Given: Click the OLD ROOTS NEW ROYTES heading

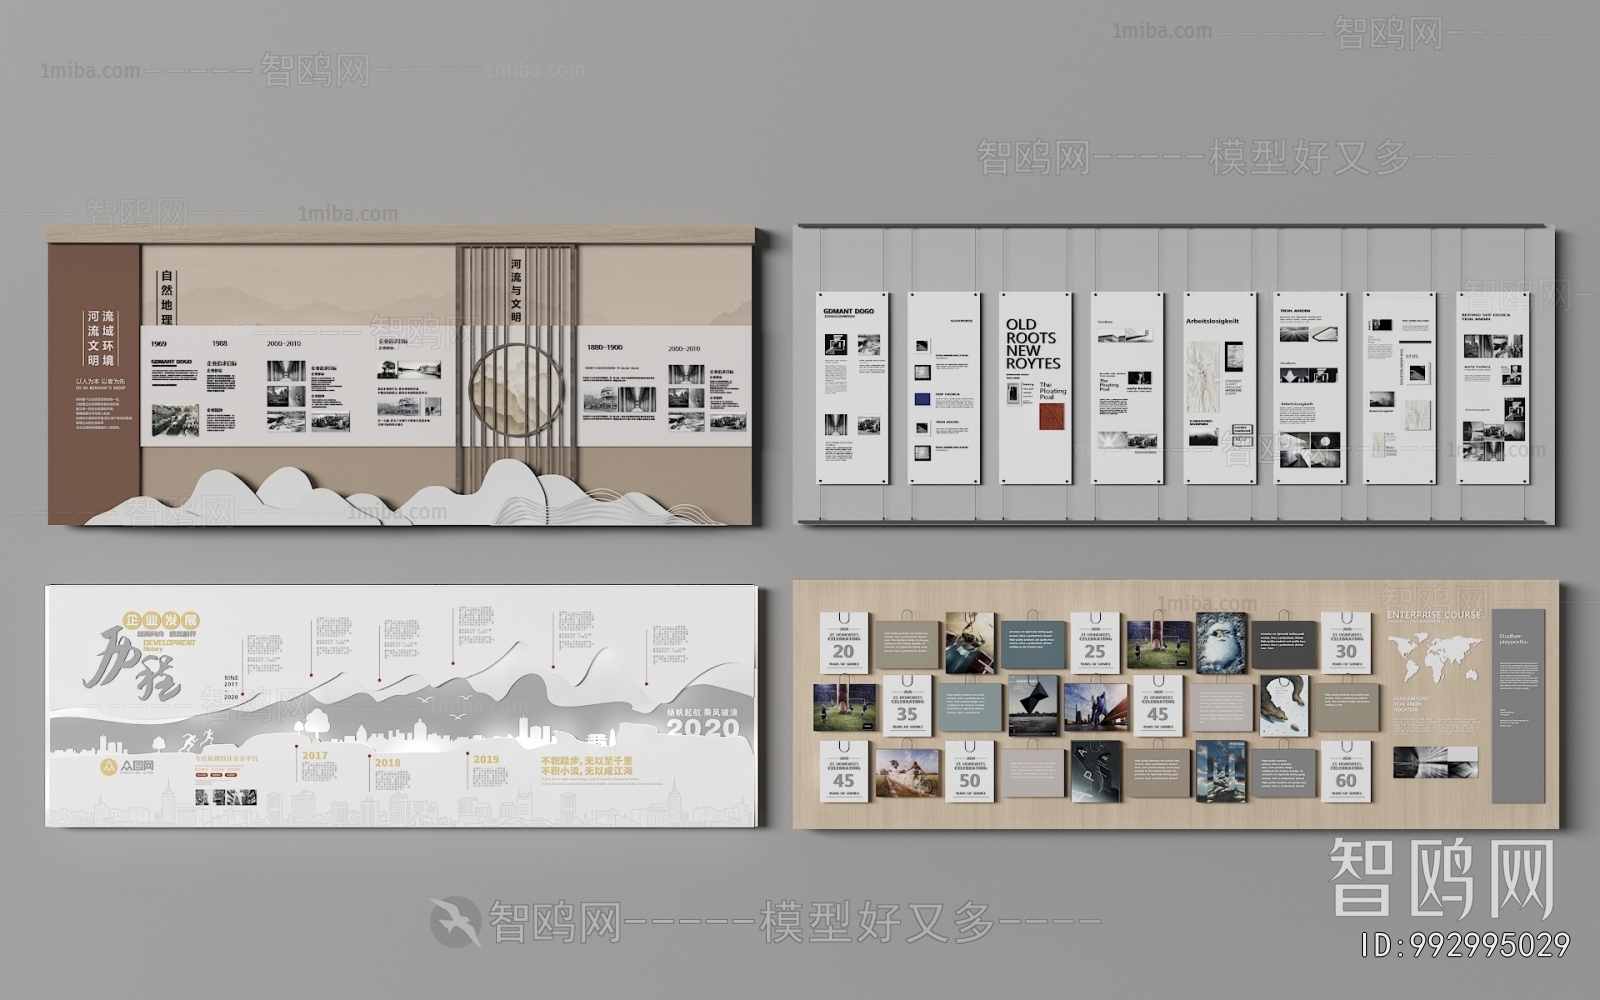Looking at the screenshot, I should [1033, 344].
